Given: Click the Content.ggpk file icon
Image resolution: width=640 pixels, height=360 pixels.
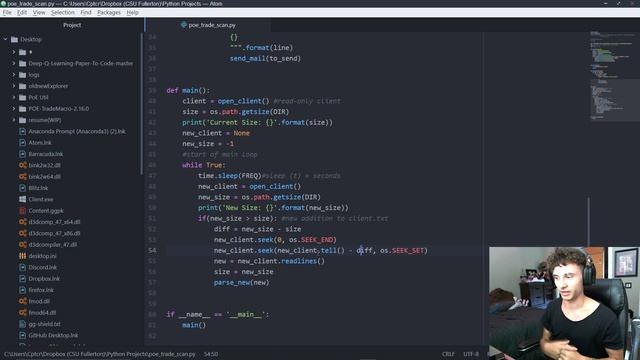Looking at the screenshot, I should [22, 211].
